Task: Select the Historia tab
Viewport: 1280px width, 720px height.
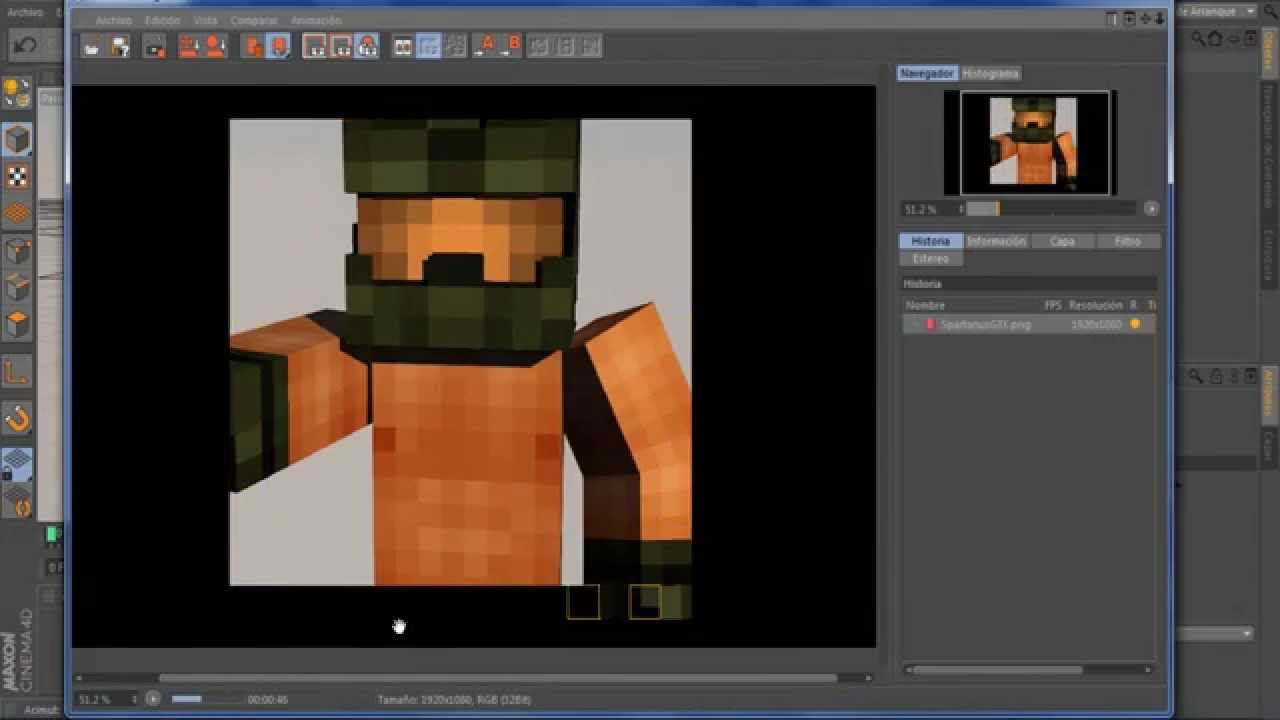Action: click(930, 241)
